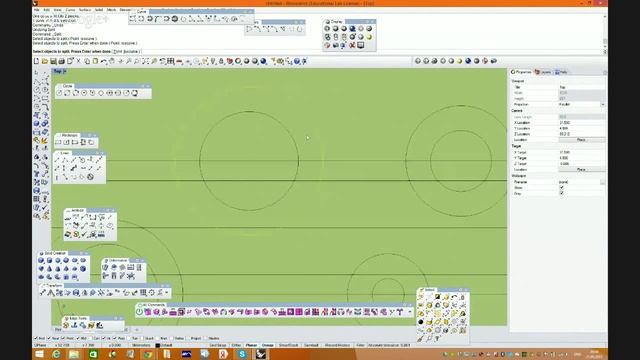Click the wallpaper Filename browse button

pos(603,182)
